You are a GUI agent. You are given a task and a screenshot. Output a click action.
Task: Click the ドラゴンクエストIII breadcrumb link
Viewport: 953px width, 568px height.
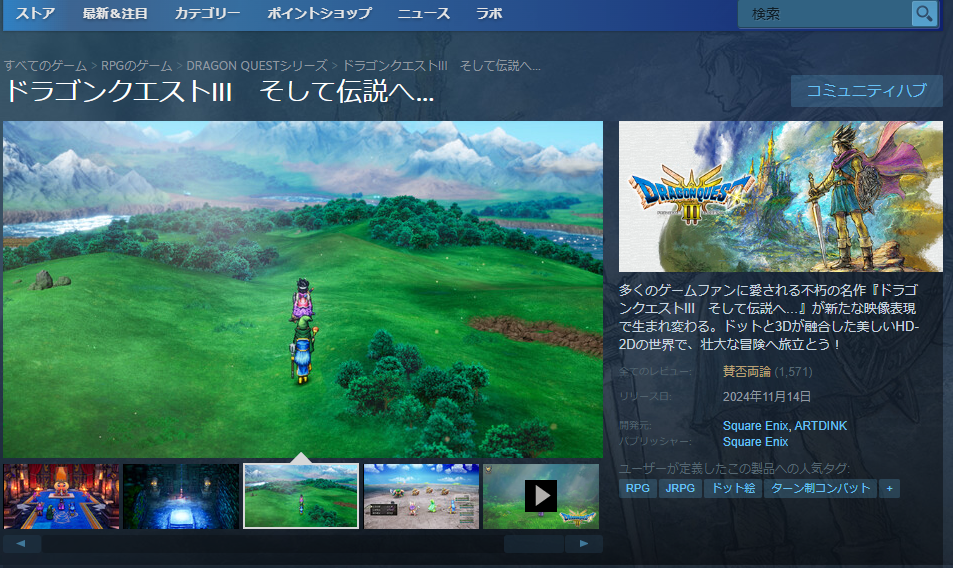coord(441,66)
